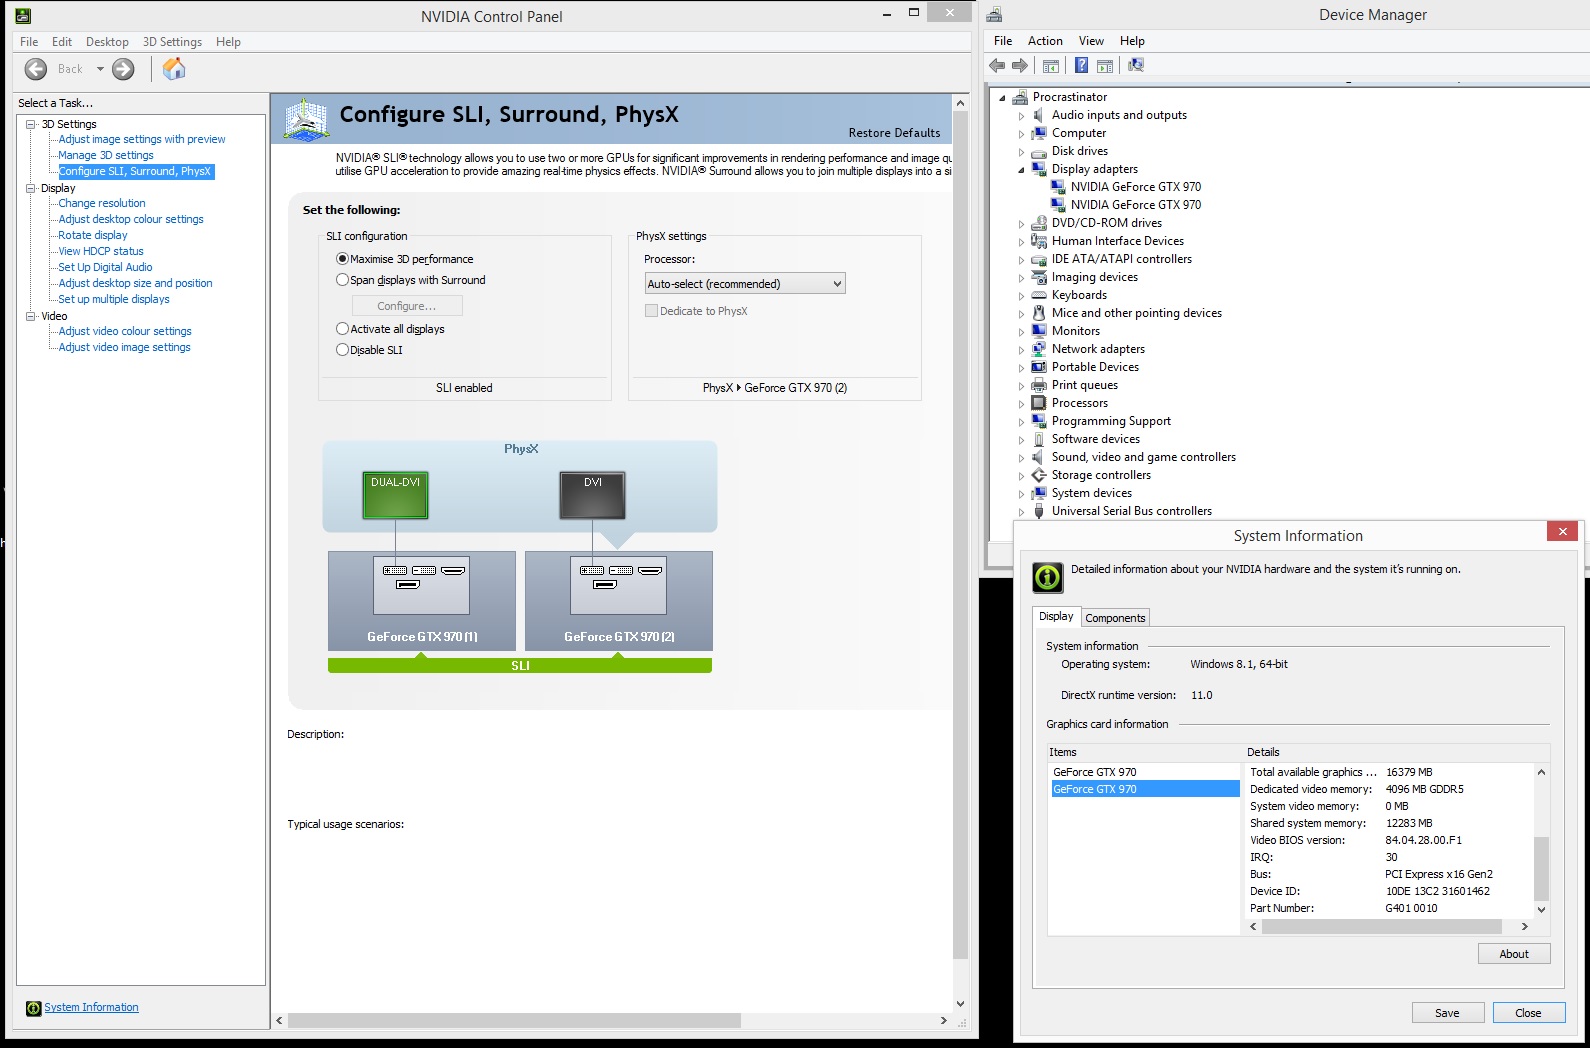This screenshot has height=1048, width=1590.
Task: Click the Mice and other pointing devices icon
Action: [x=1039, y=313]
